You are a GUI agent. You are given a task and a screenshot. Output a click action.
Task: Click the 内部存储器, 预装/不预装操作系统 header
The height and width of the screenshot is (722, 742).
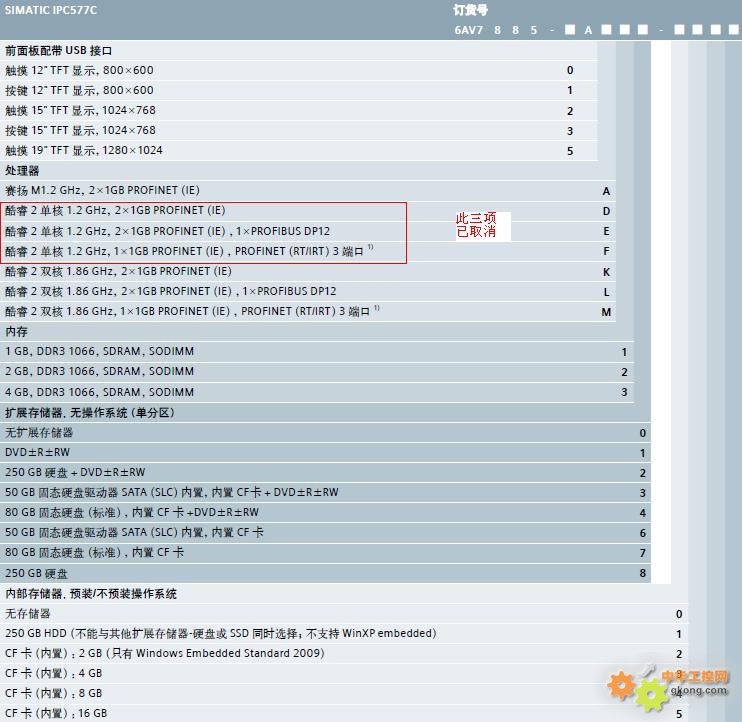91,593
